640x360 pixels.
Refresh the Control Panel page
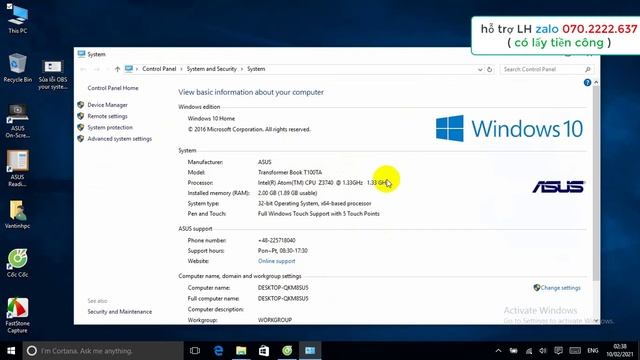coord(489,69)
